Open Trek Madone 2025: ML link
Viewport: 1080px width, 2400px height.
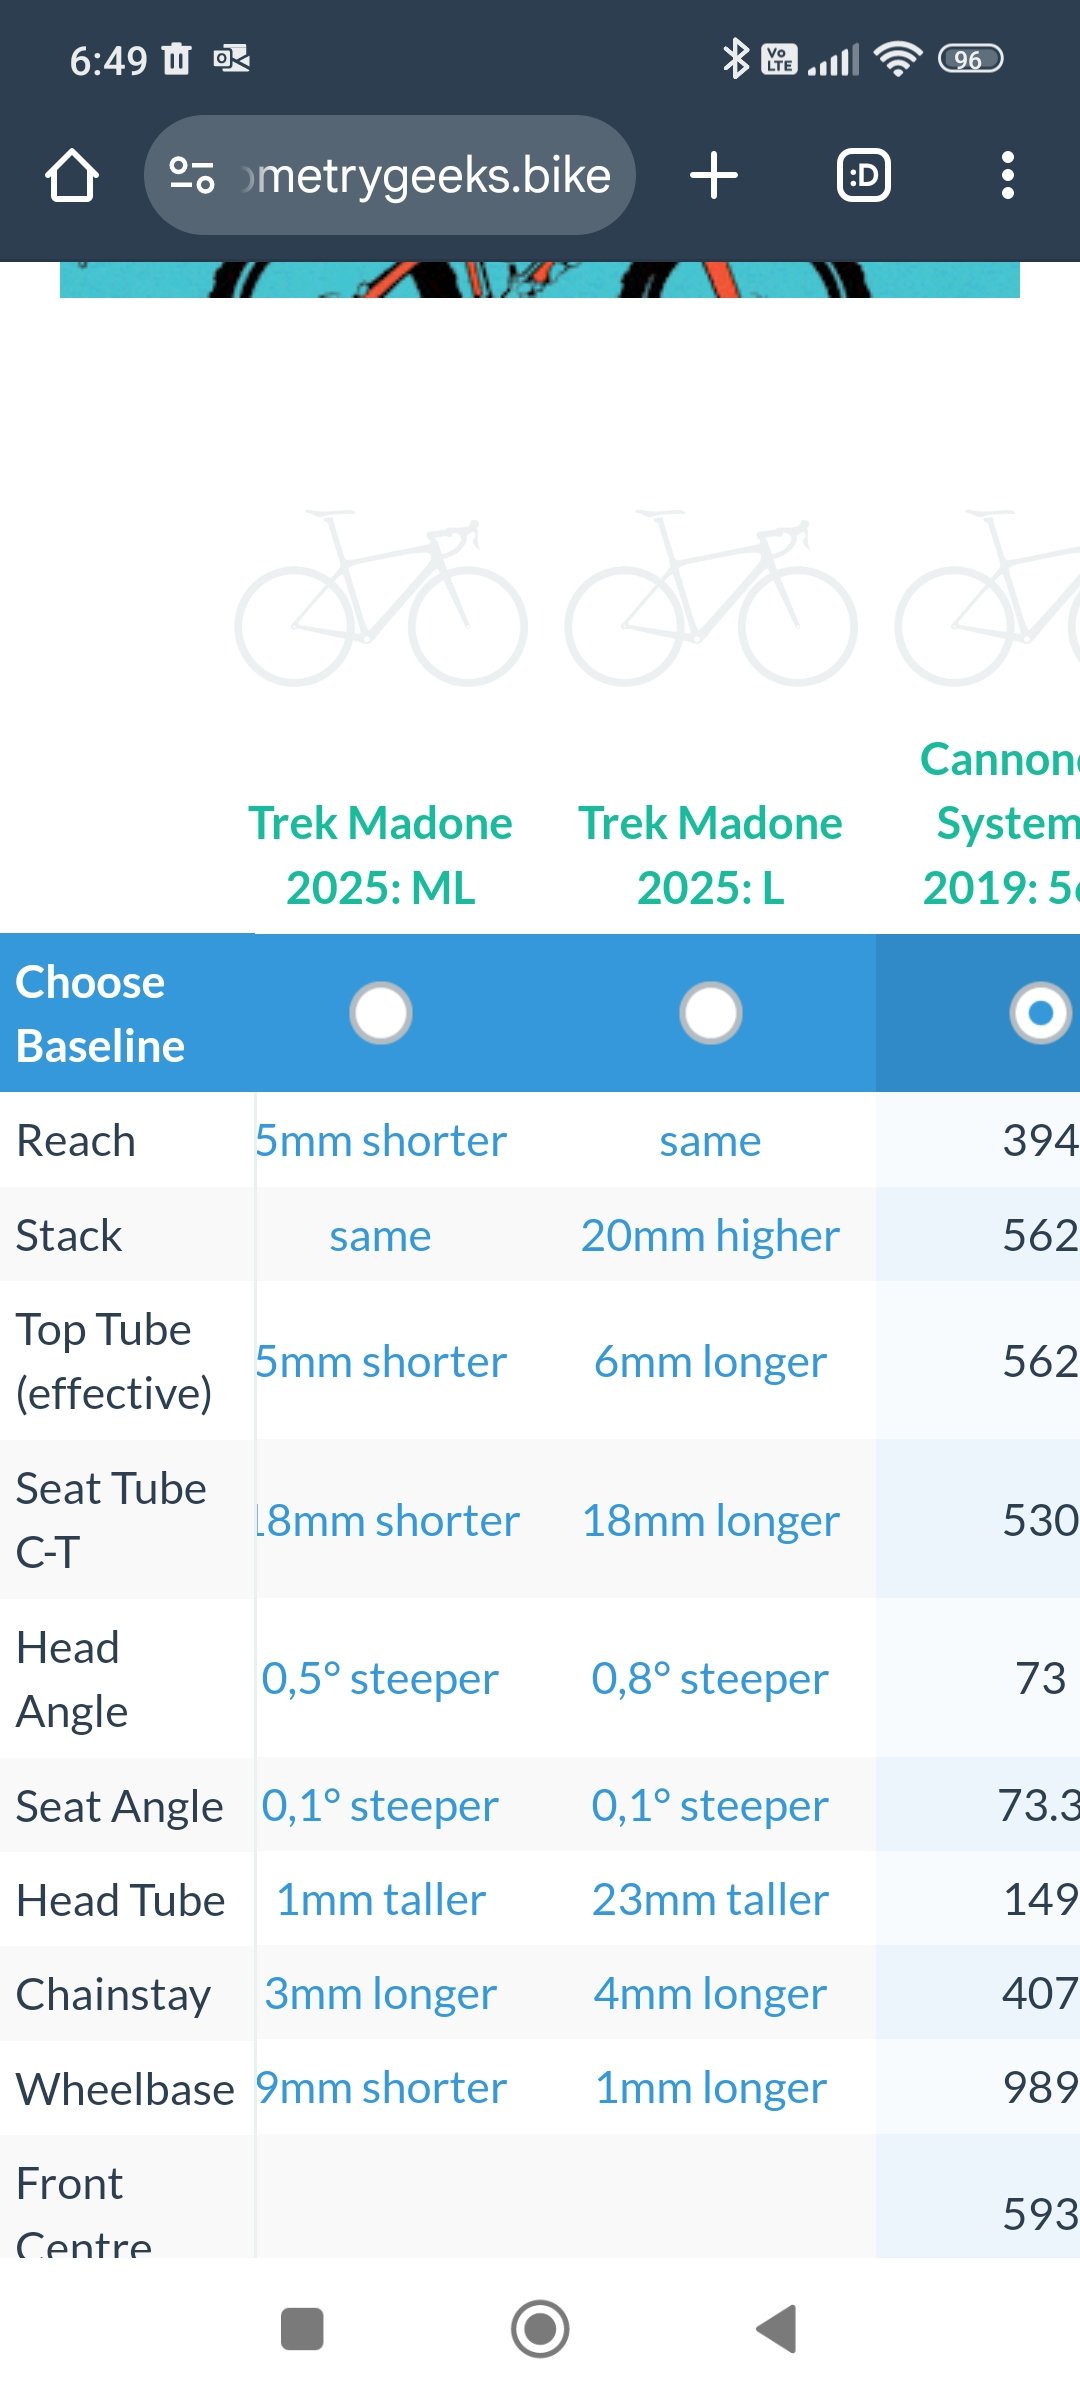381,855
